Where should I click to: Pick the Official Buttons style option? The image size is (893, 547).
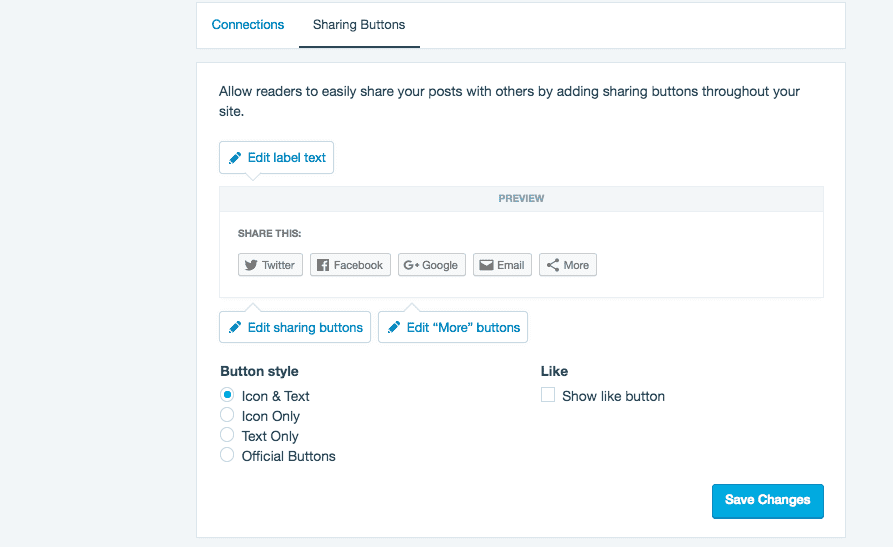[x=227, y=455]
